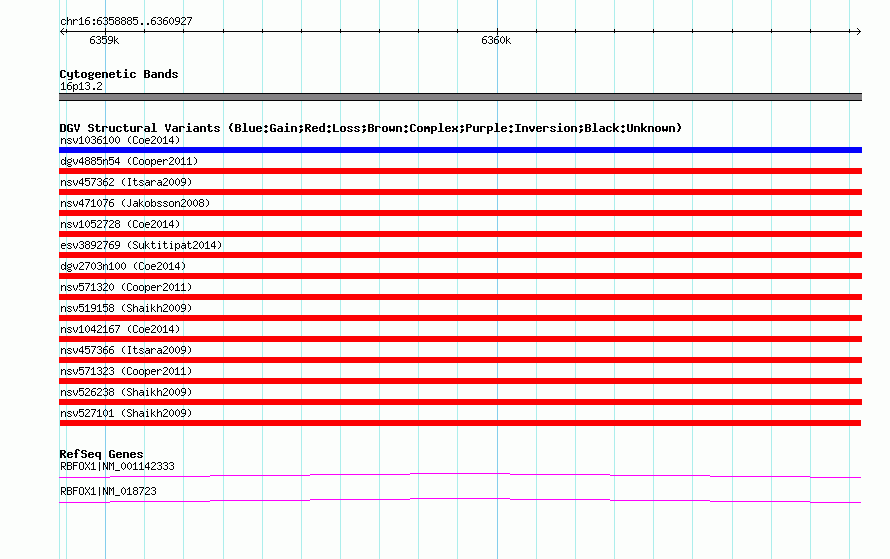
Task: Select the 16p13.2 band label
Action: [81, 86]
